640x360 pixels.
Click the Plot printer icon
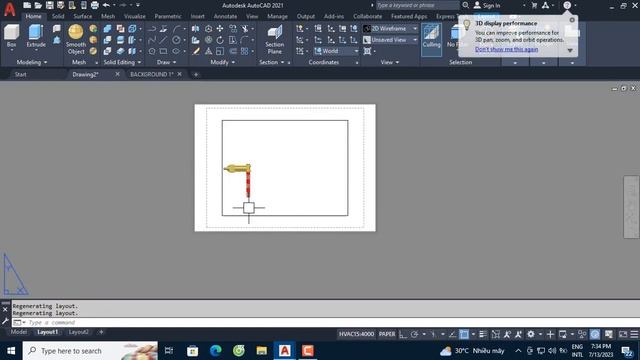click(95, 5)
